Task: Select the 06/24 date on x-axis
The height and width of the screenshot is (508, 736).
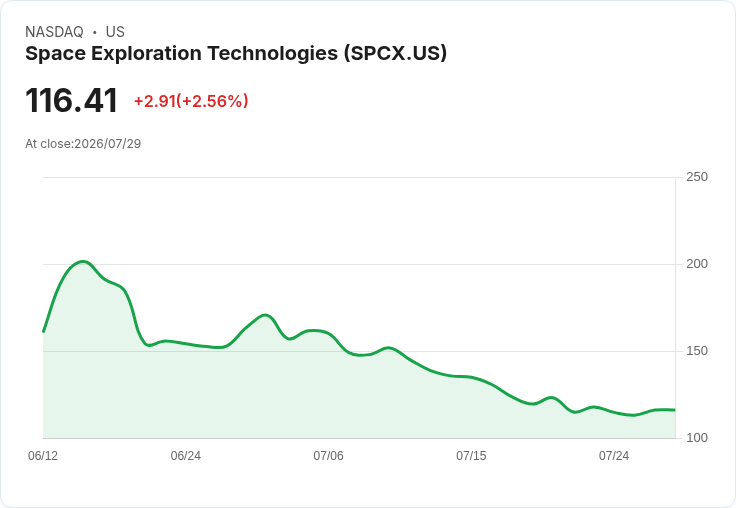Action: 185,456
